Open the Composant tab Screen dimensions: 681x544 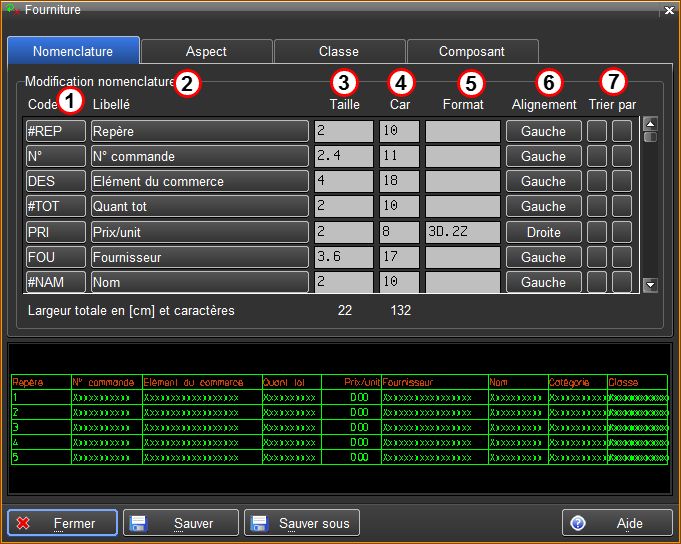point(471,51)
